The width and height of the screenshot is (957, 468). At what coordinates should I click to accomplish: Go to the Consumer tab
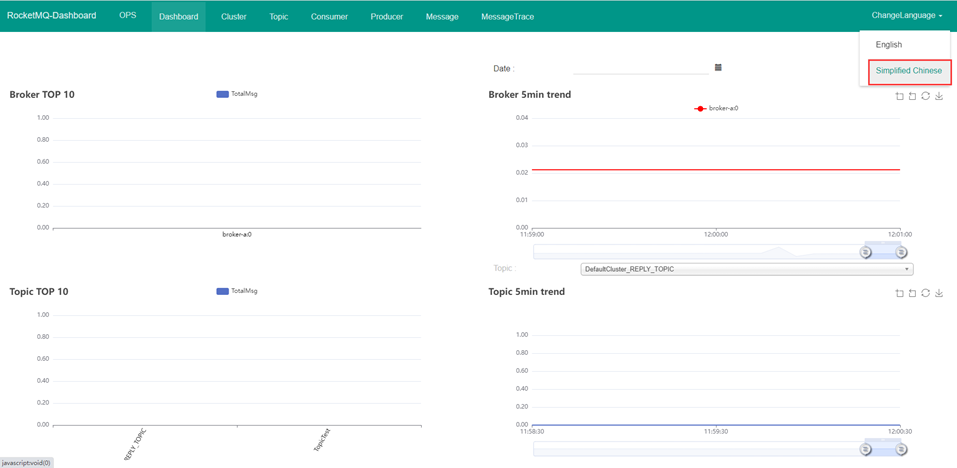tap(330, 16)
